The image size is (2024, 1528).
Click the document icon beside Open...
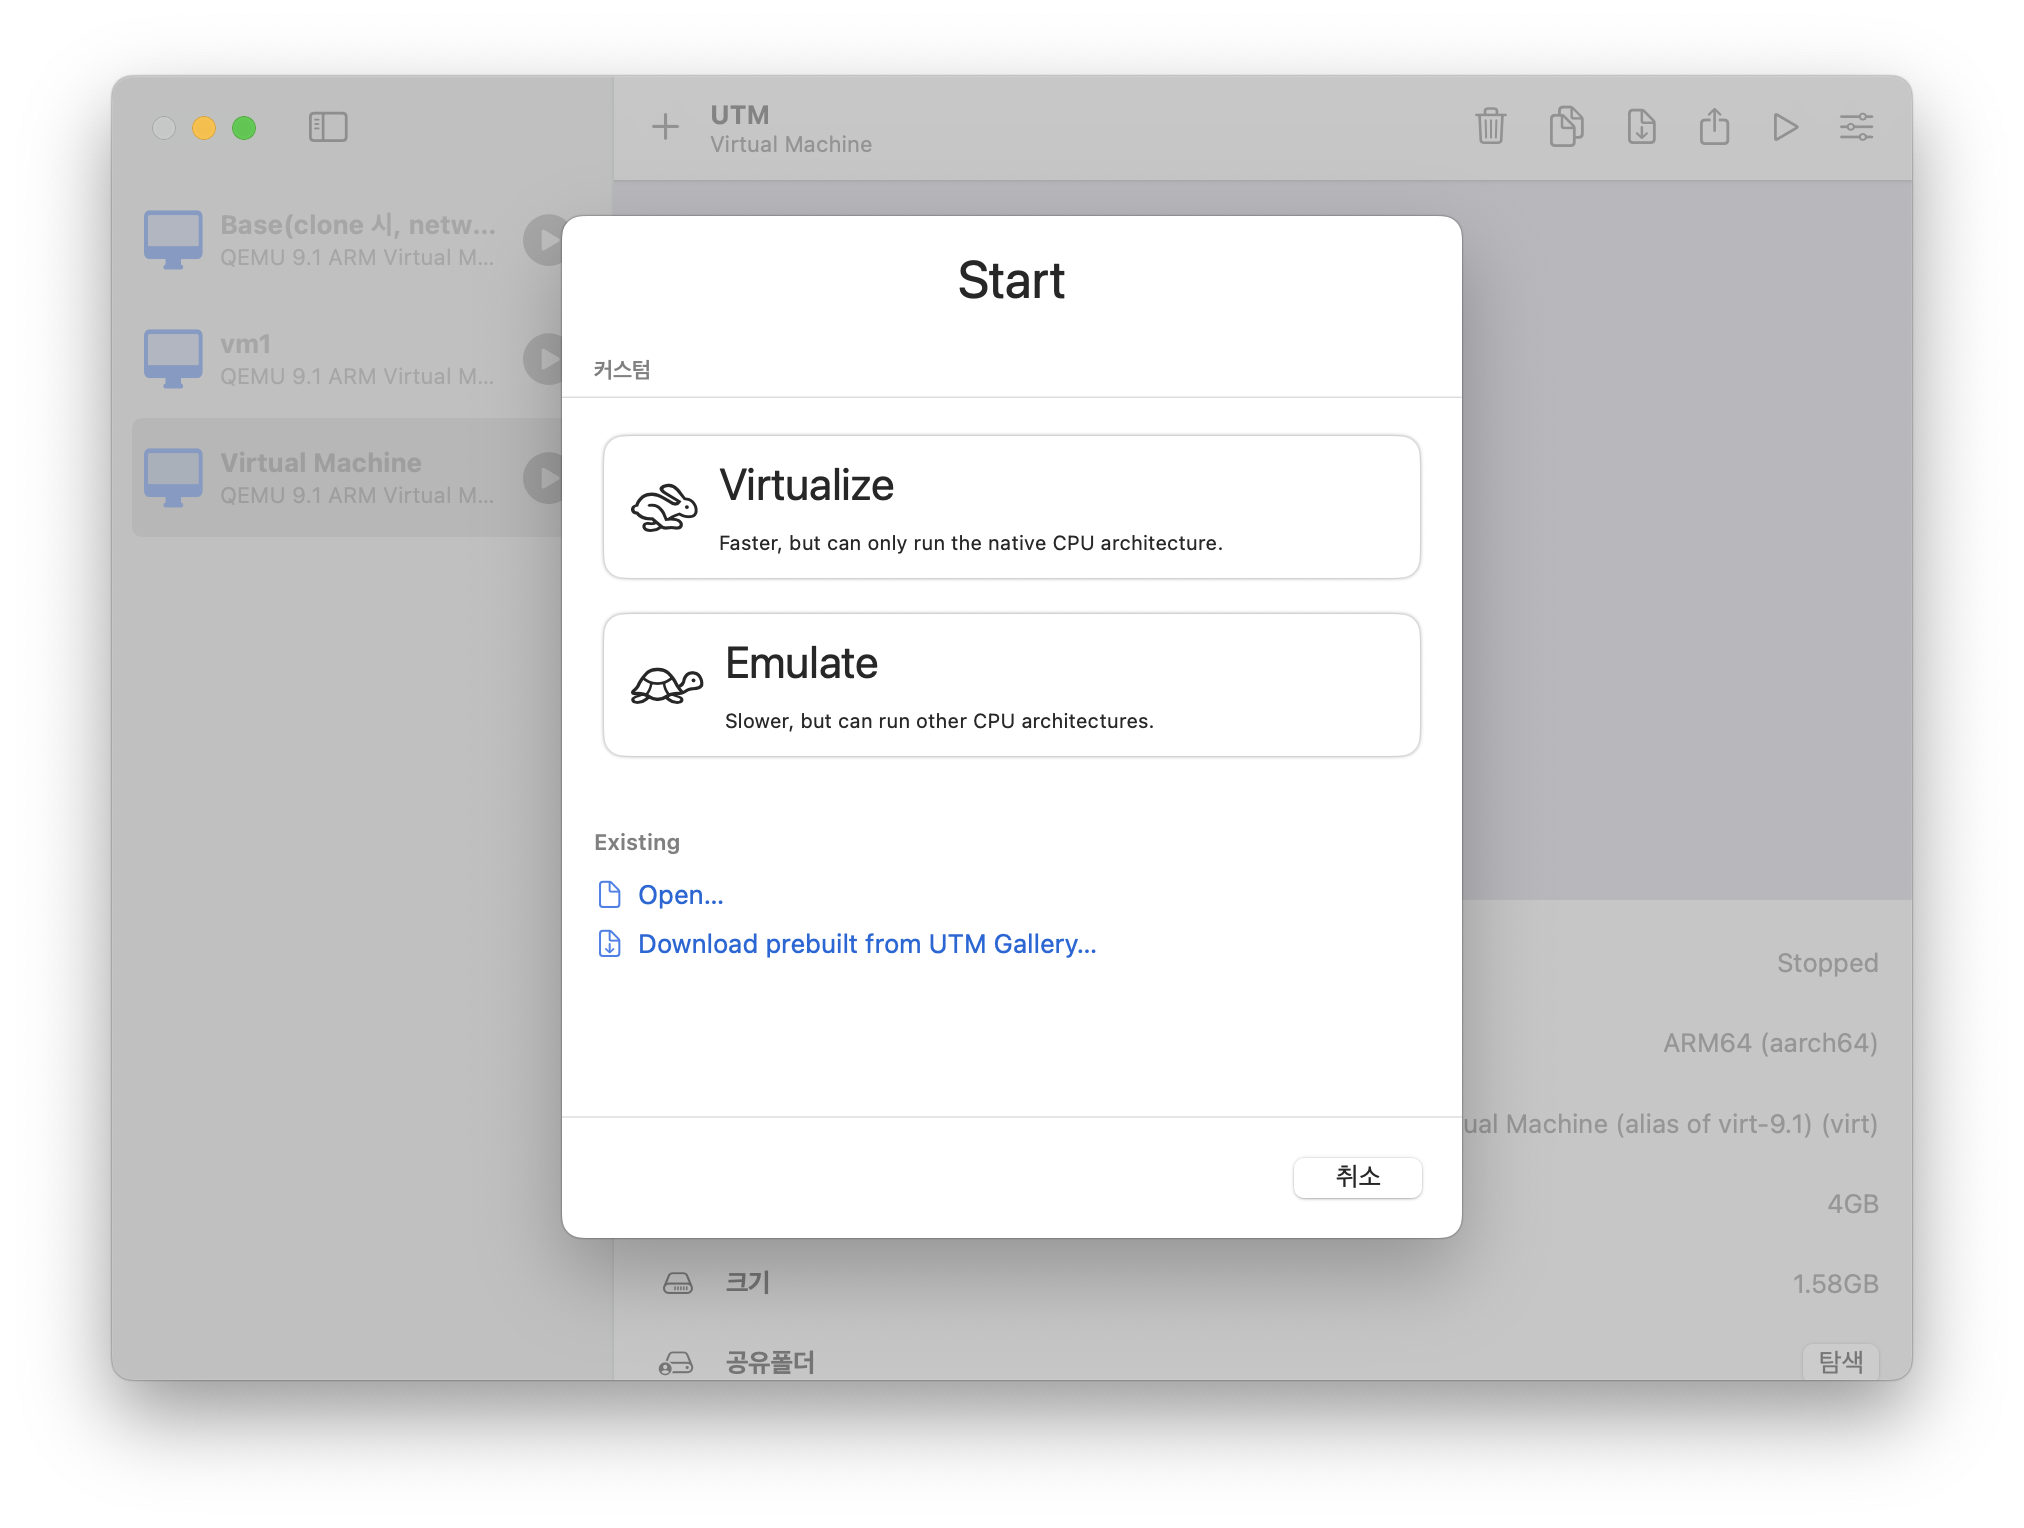[x=609, y=894]
